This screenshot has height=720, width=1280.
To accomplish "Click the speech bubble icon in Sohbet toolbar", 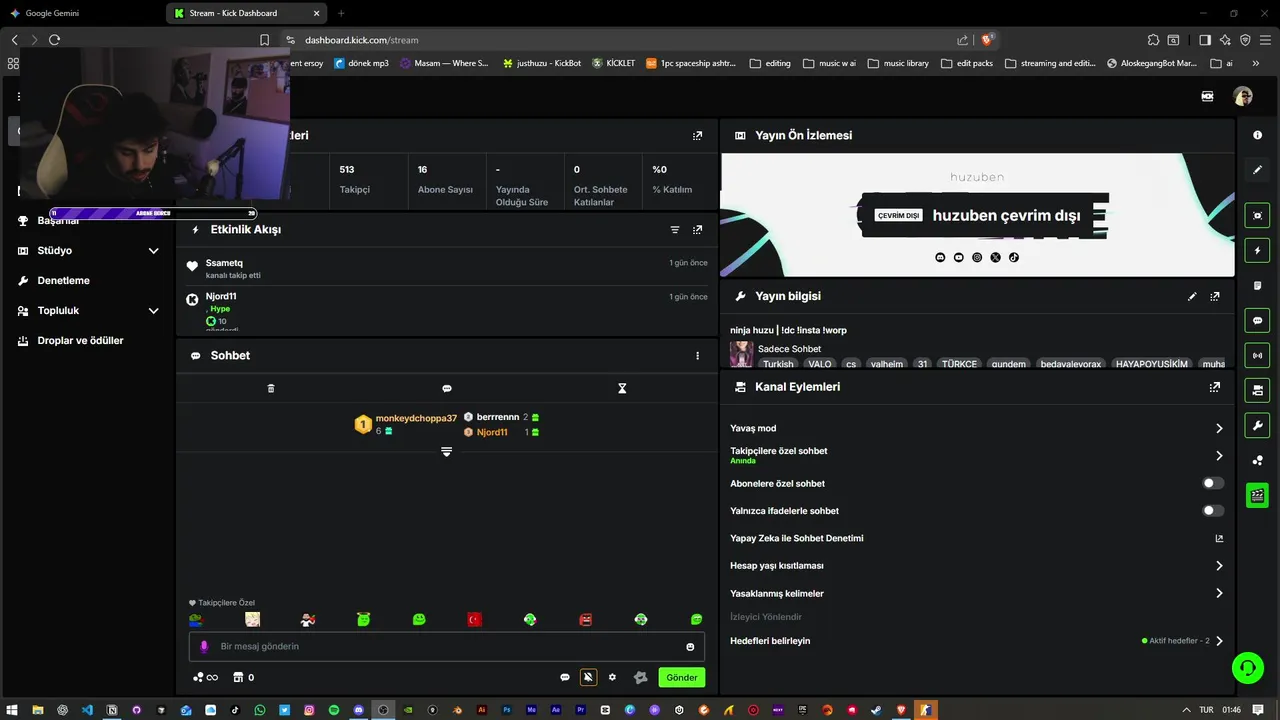I will pos(447,388).
